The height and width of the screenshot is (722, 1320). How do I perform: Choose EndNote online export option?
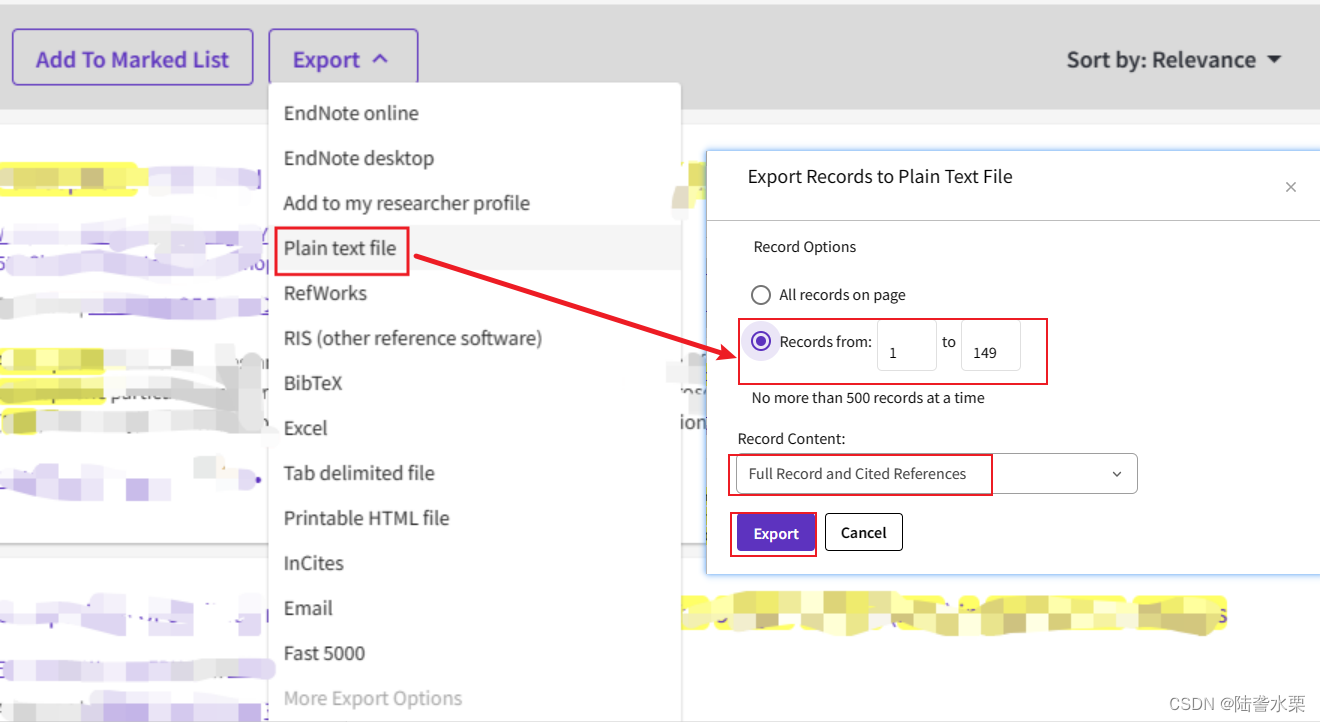pos(474,113)
